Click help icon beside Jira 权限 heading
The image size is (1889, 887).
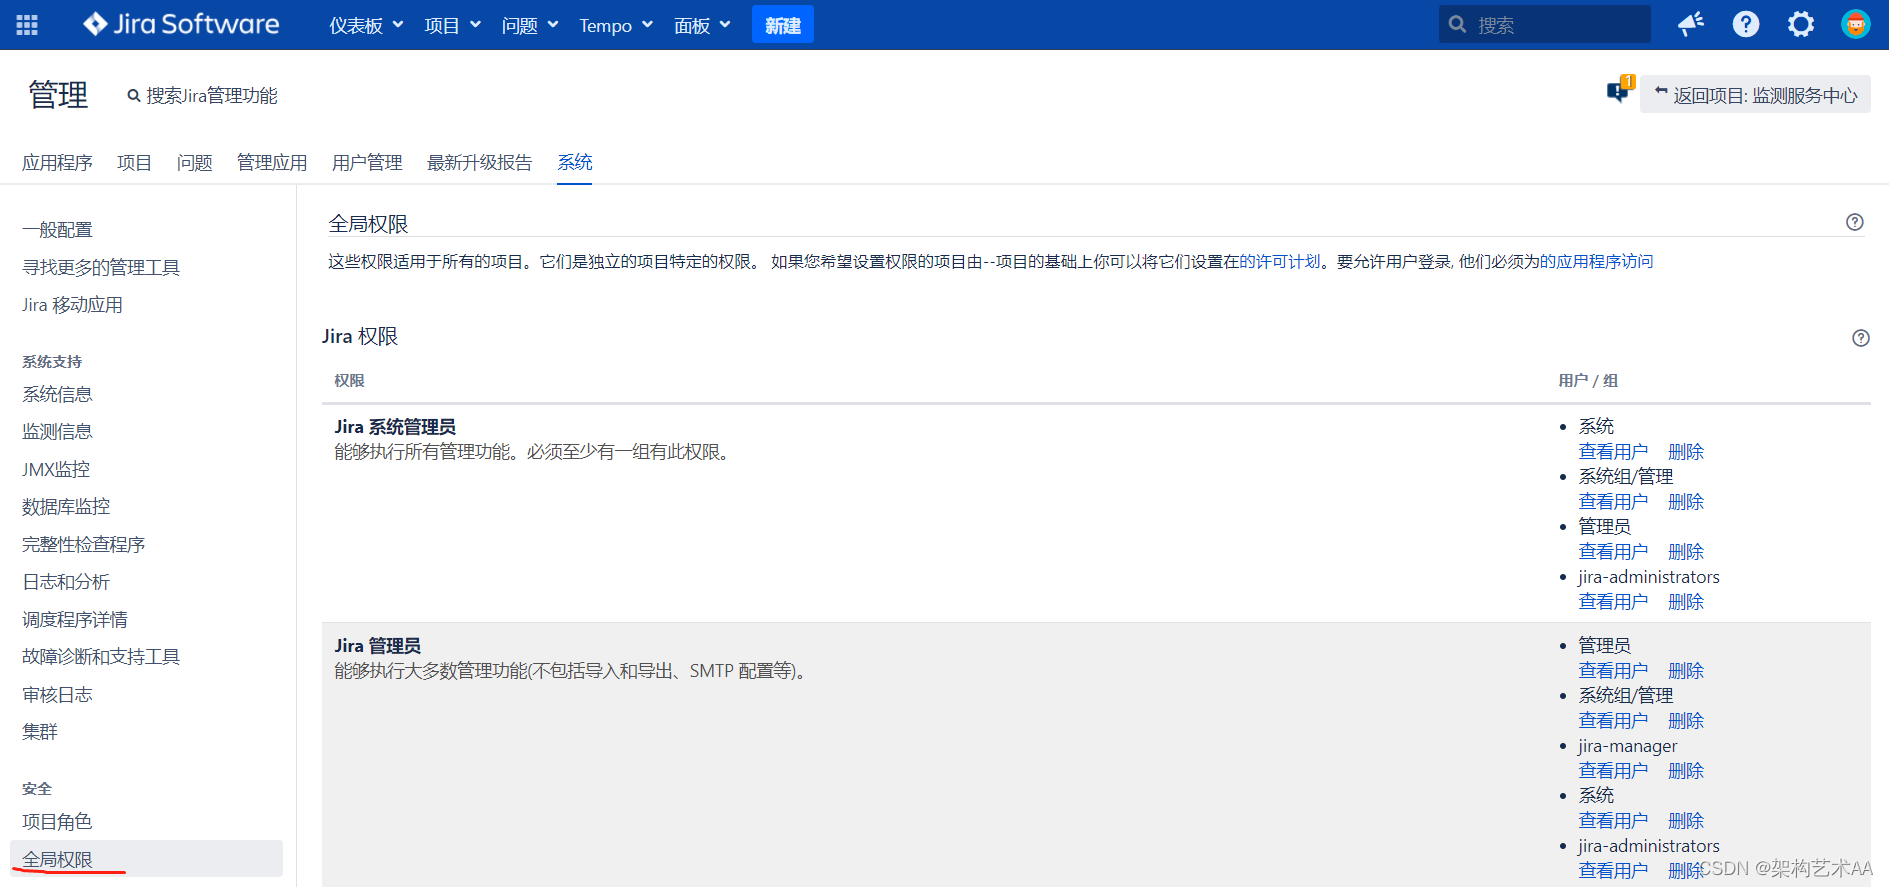[1861, 338]
